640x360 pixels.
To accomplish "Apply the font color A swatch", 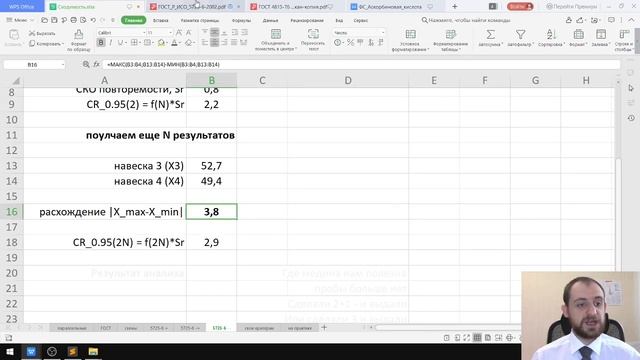I will [175, 42].
